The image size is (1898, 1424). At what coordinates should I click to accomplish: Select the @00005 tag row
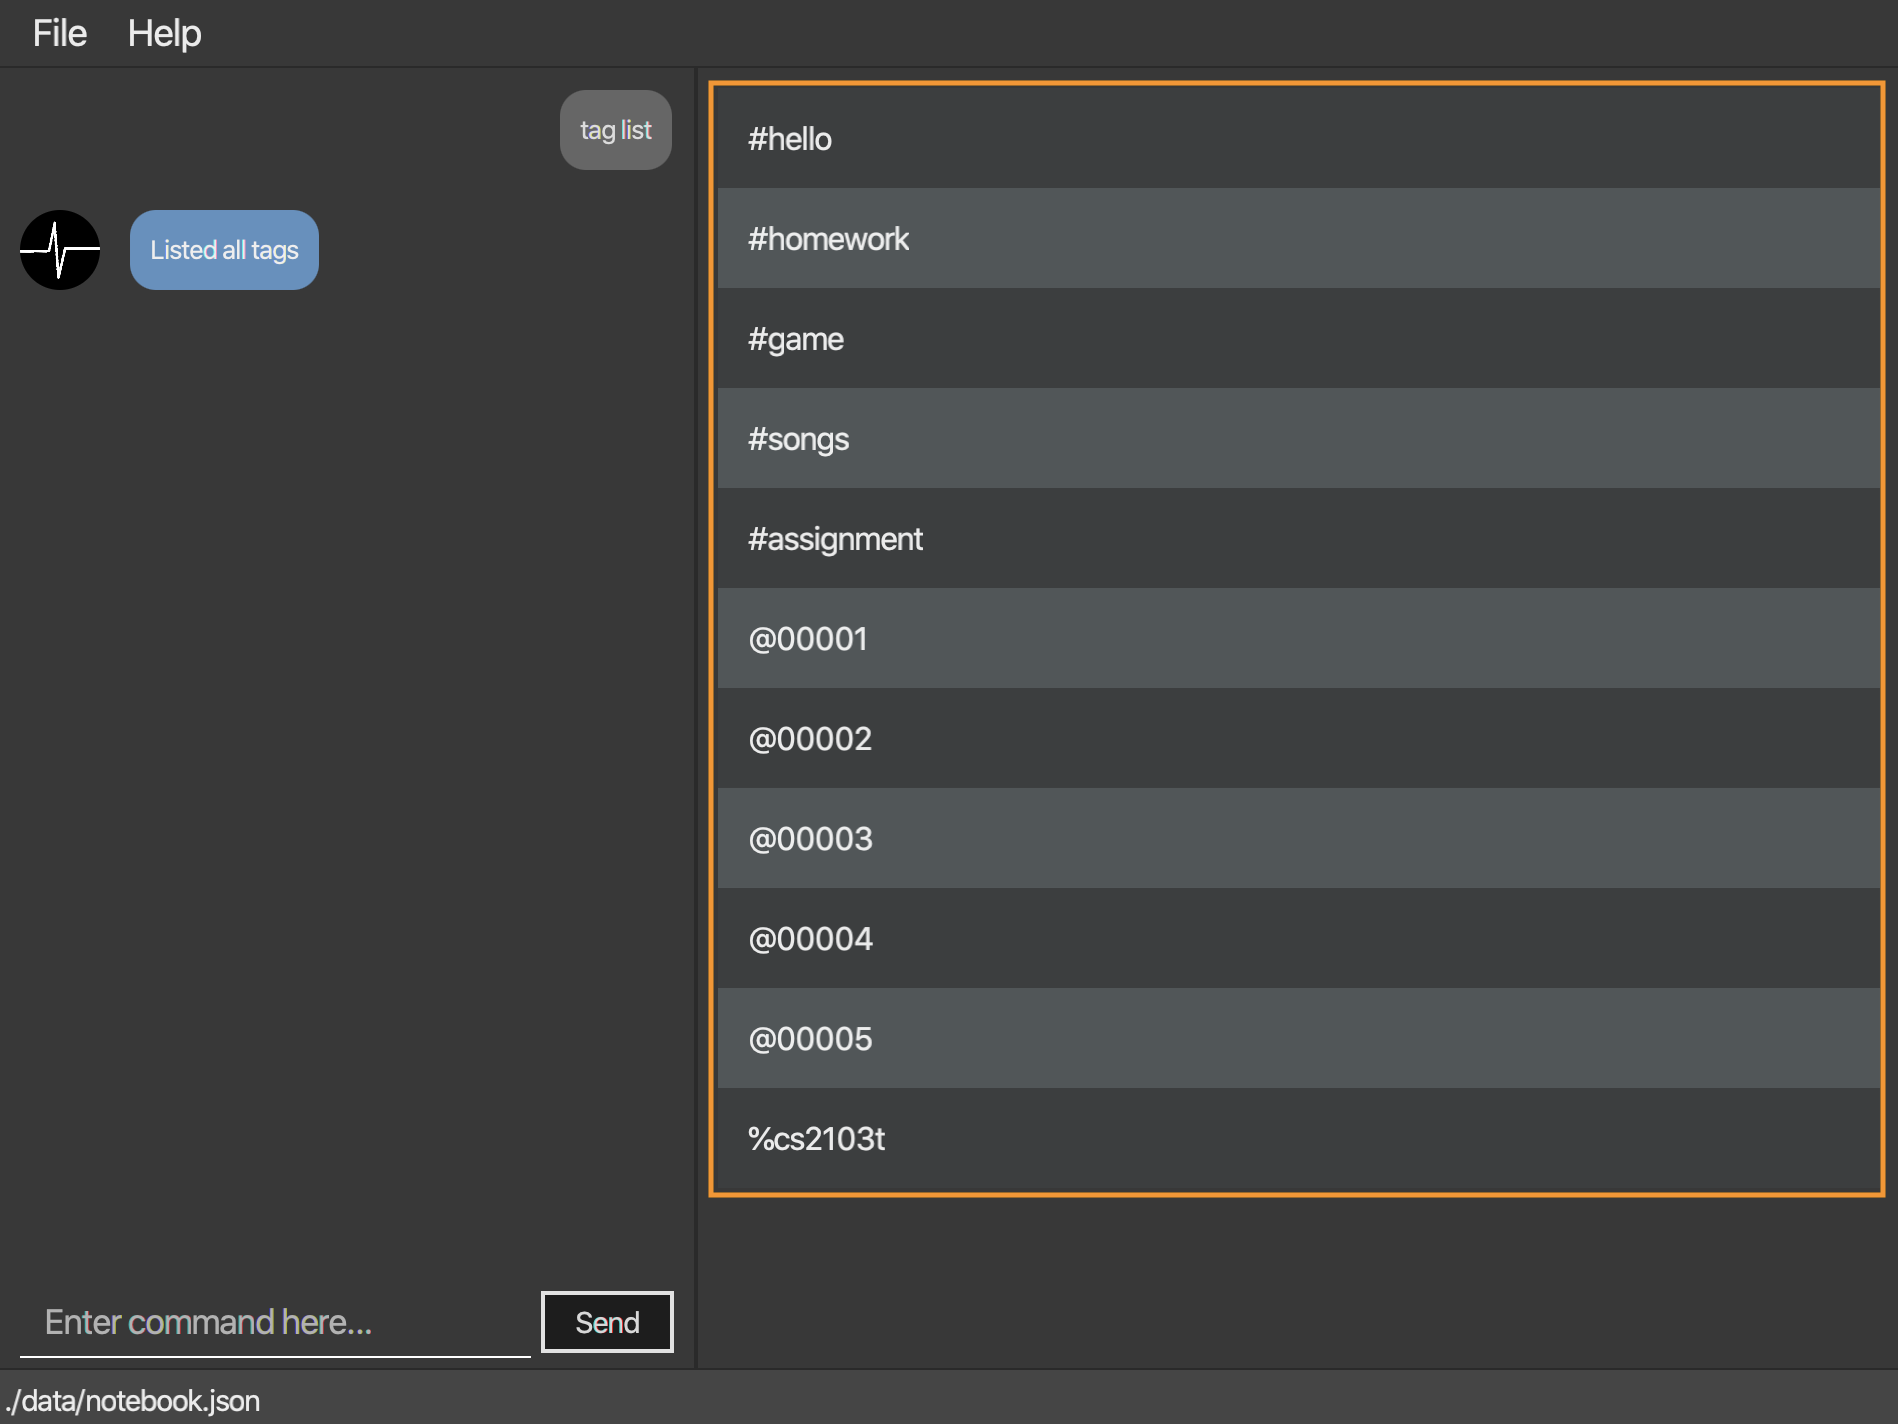pyautogui.click(x=1298, y=1038)
